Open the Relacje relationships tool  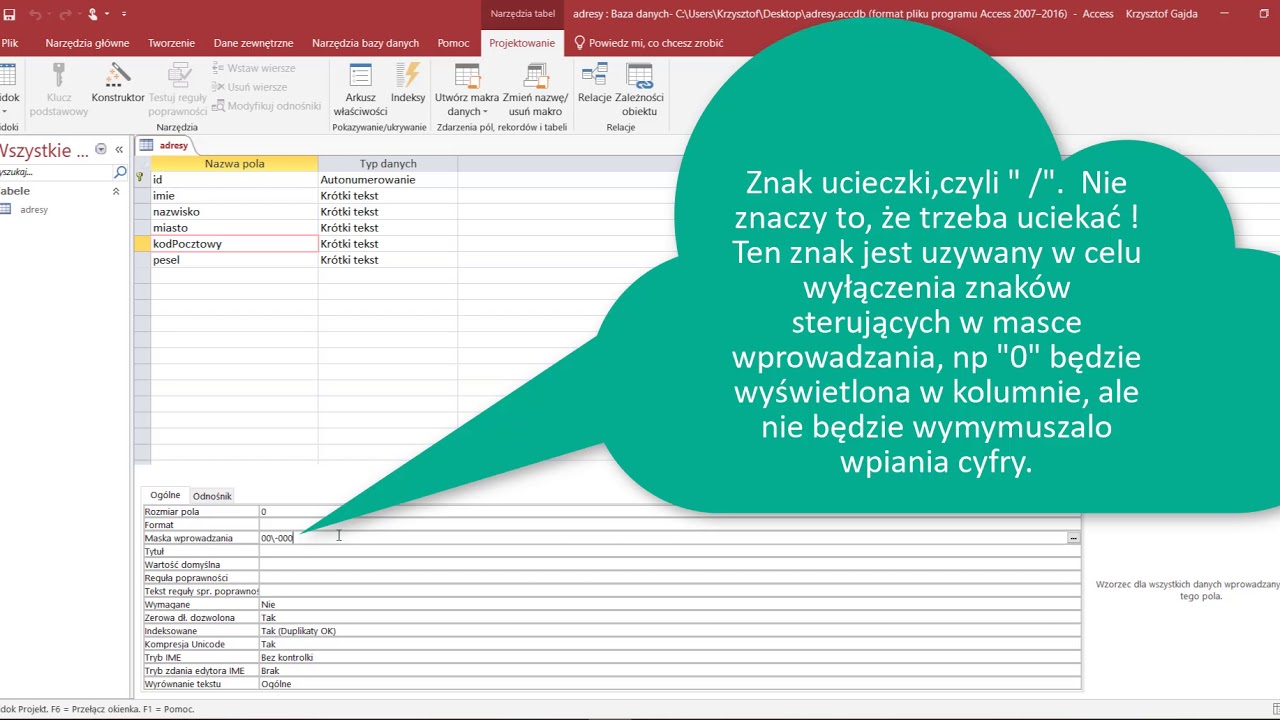[x=594, y=84]
